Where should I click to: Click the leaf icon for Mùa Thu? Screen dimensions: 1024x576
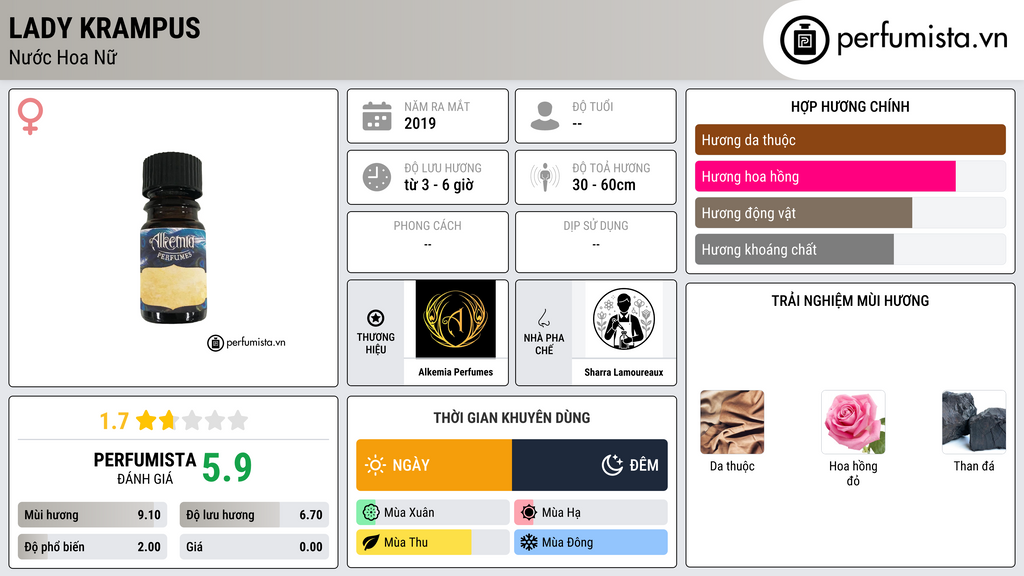[x=370, y=542]
